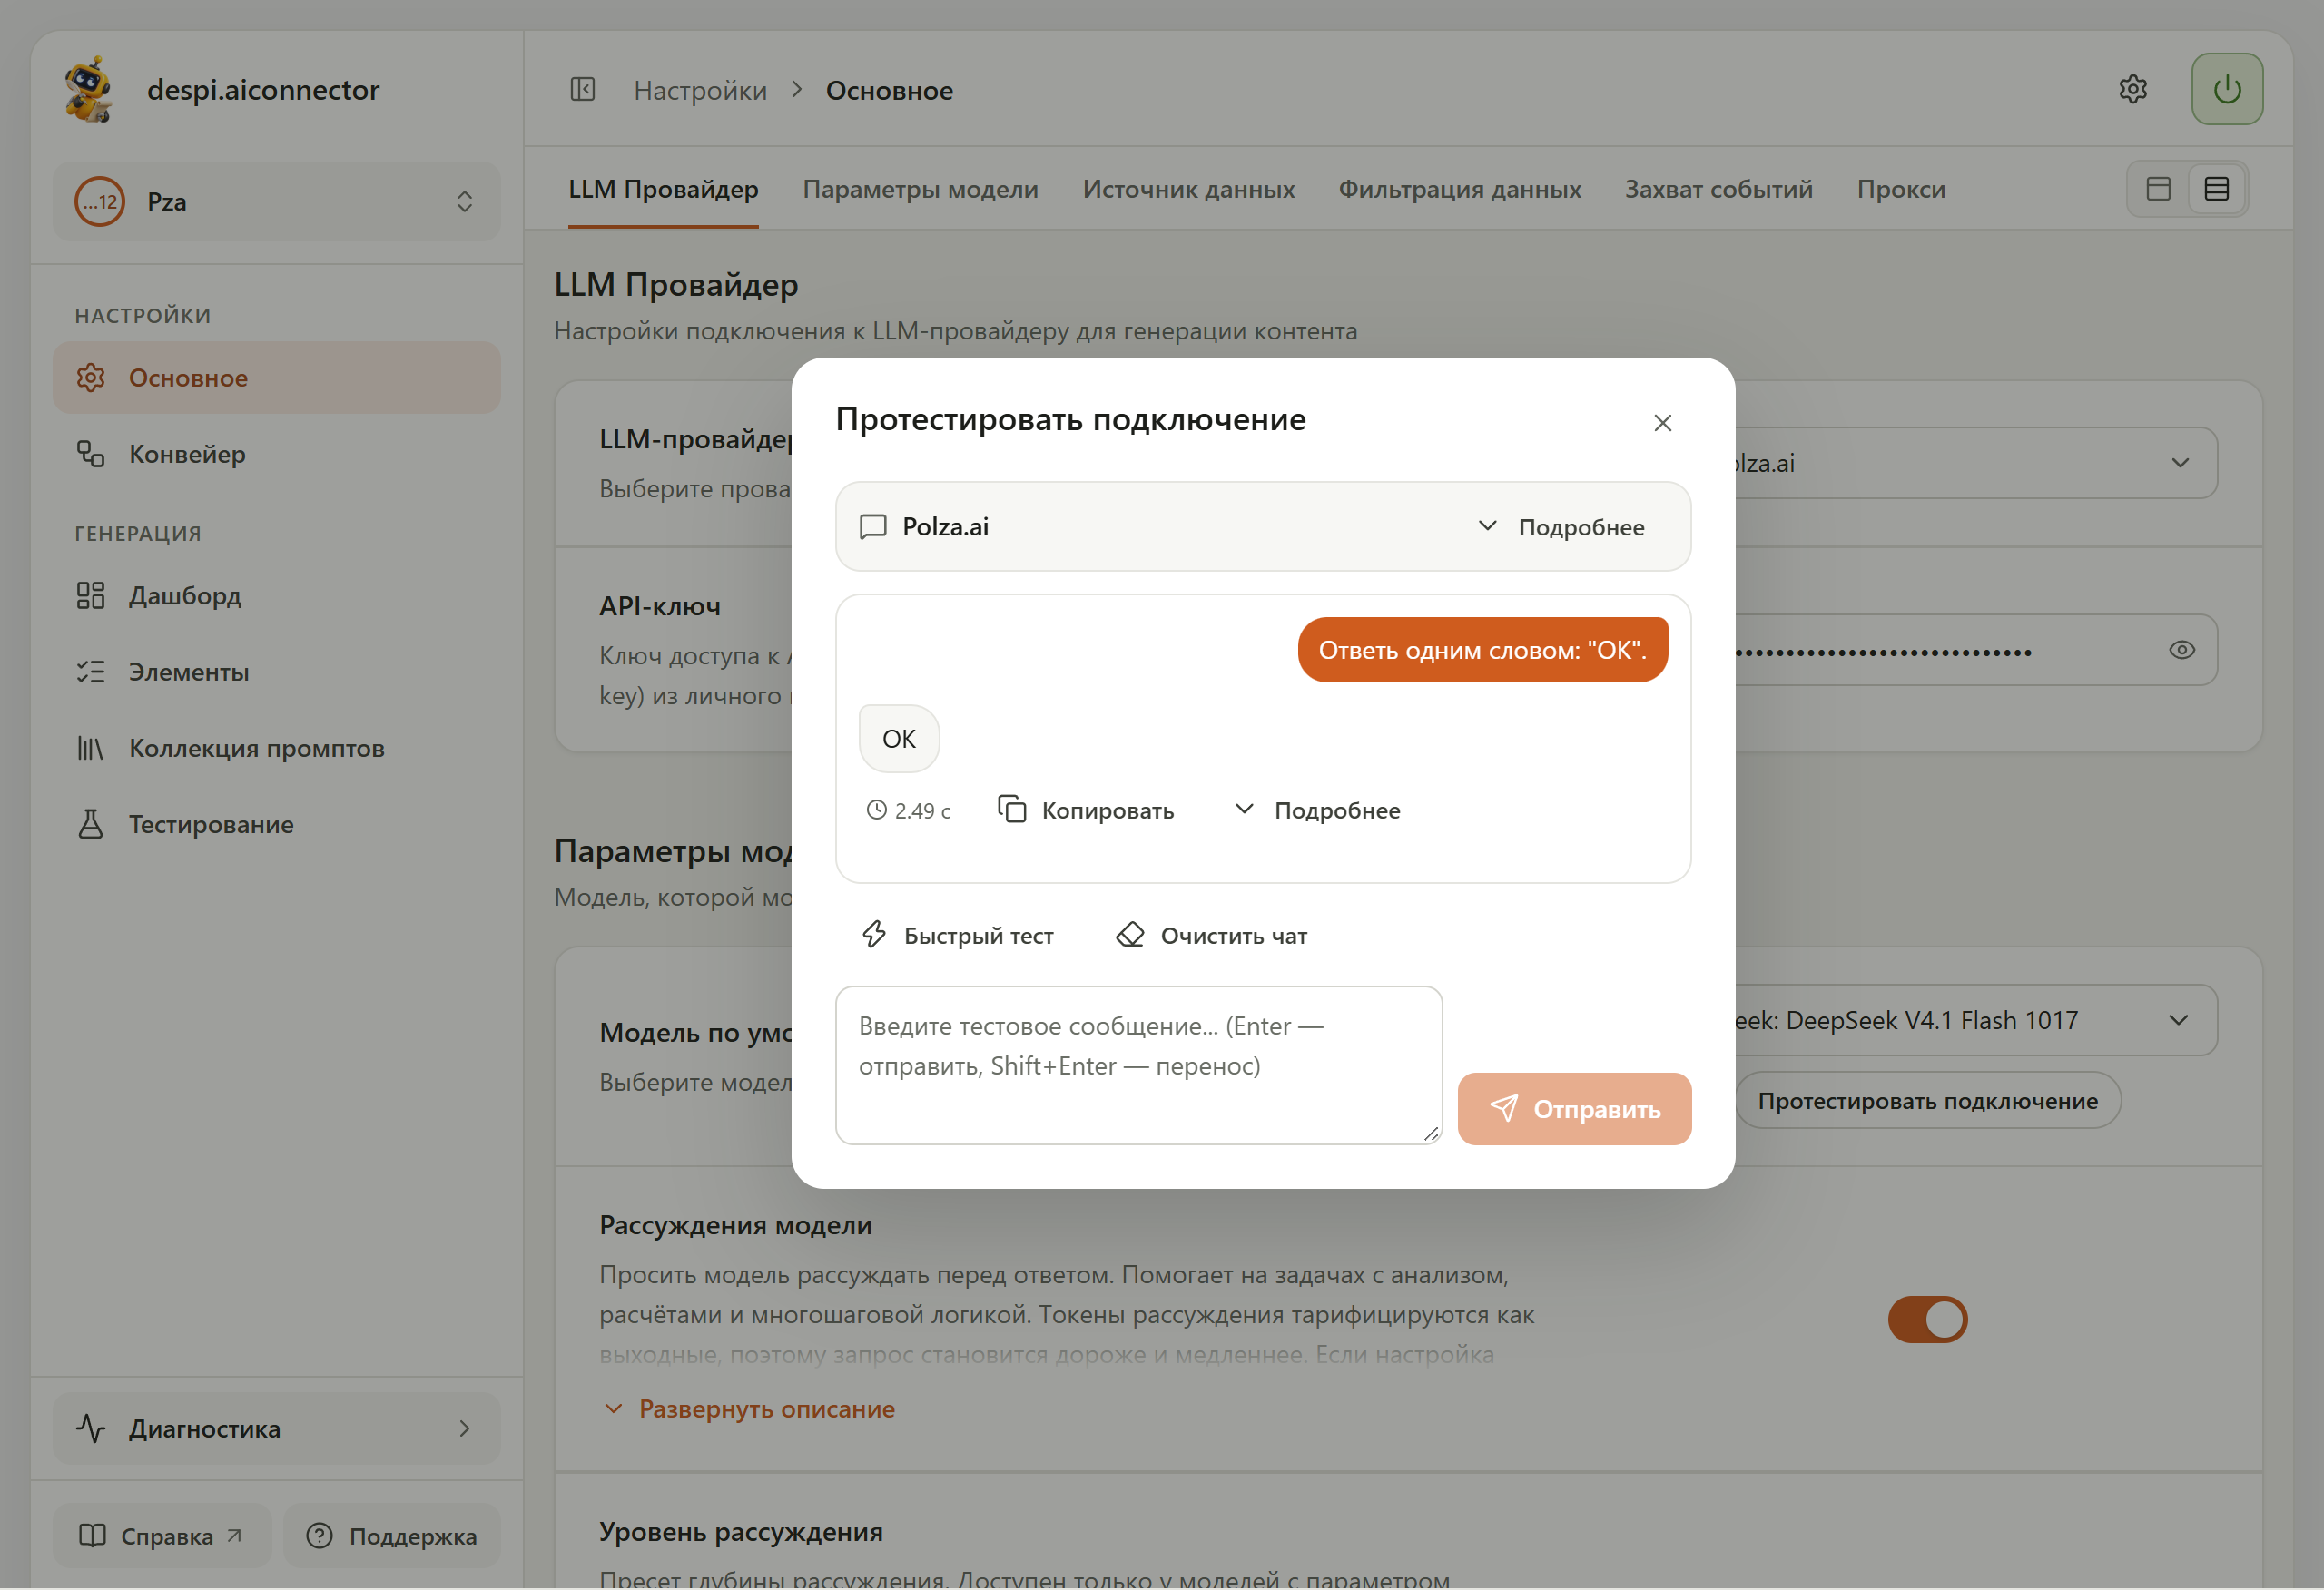Viewport: 2324px width, 1590px height.
Task: Open Прокси tab
Action: [x=1900, y=189]
